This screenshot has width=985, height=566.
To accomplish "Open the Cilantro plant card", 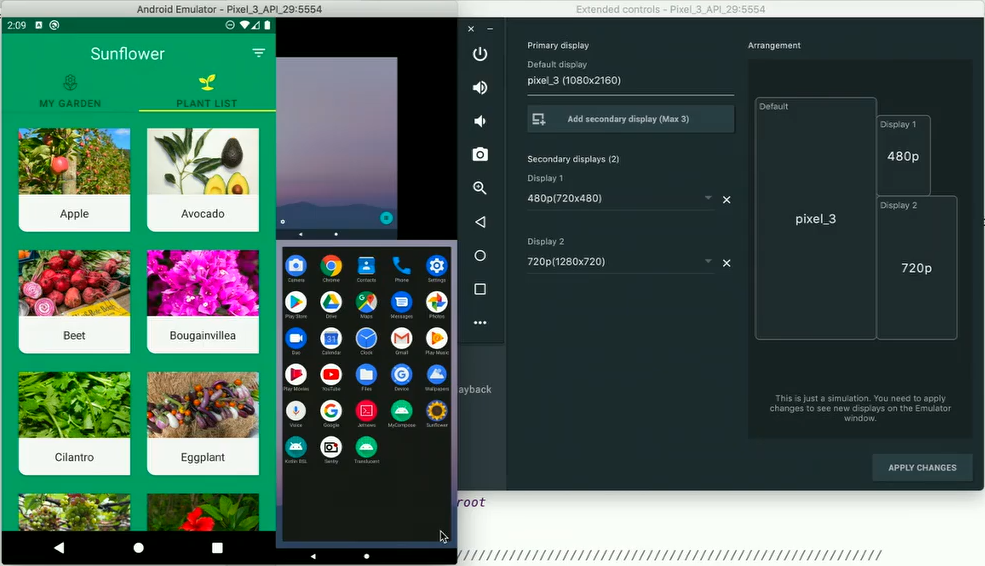I will [x=74, y=423].
